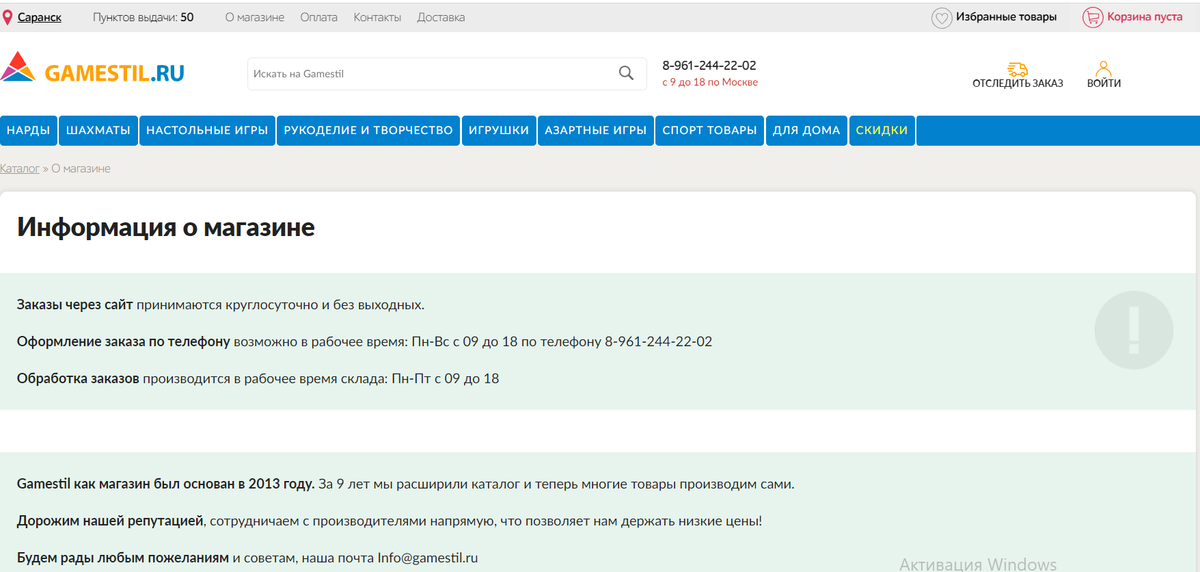The image size is (1200, 572).
Task: Open Корзина пуста cart link
Action: 1144,17
